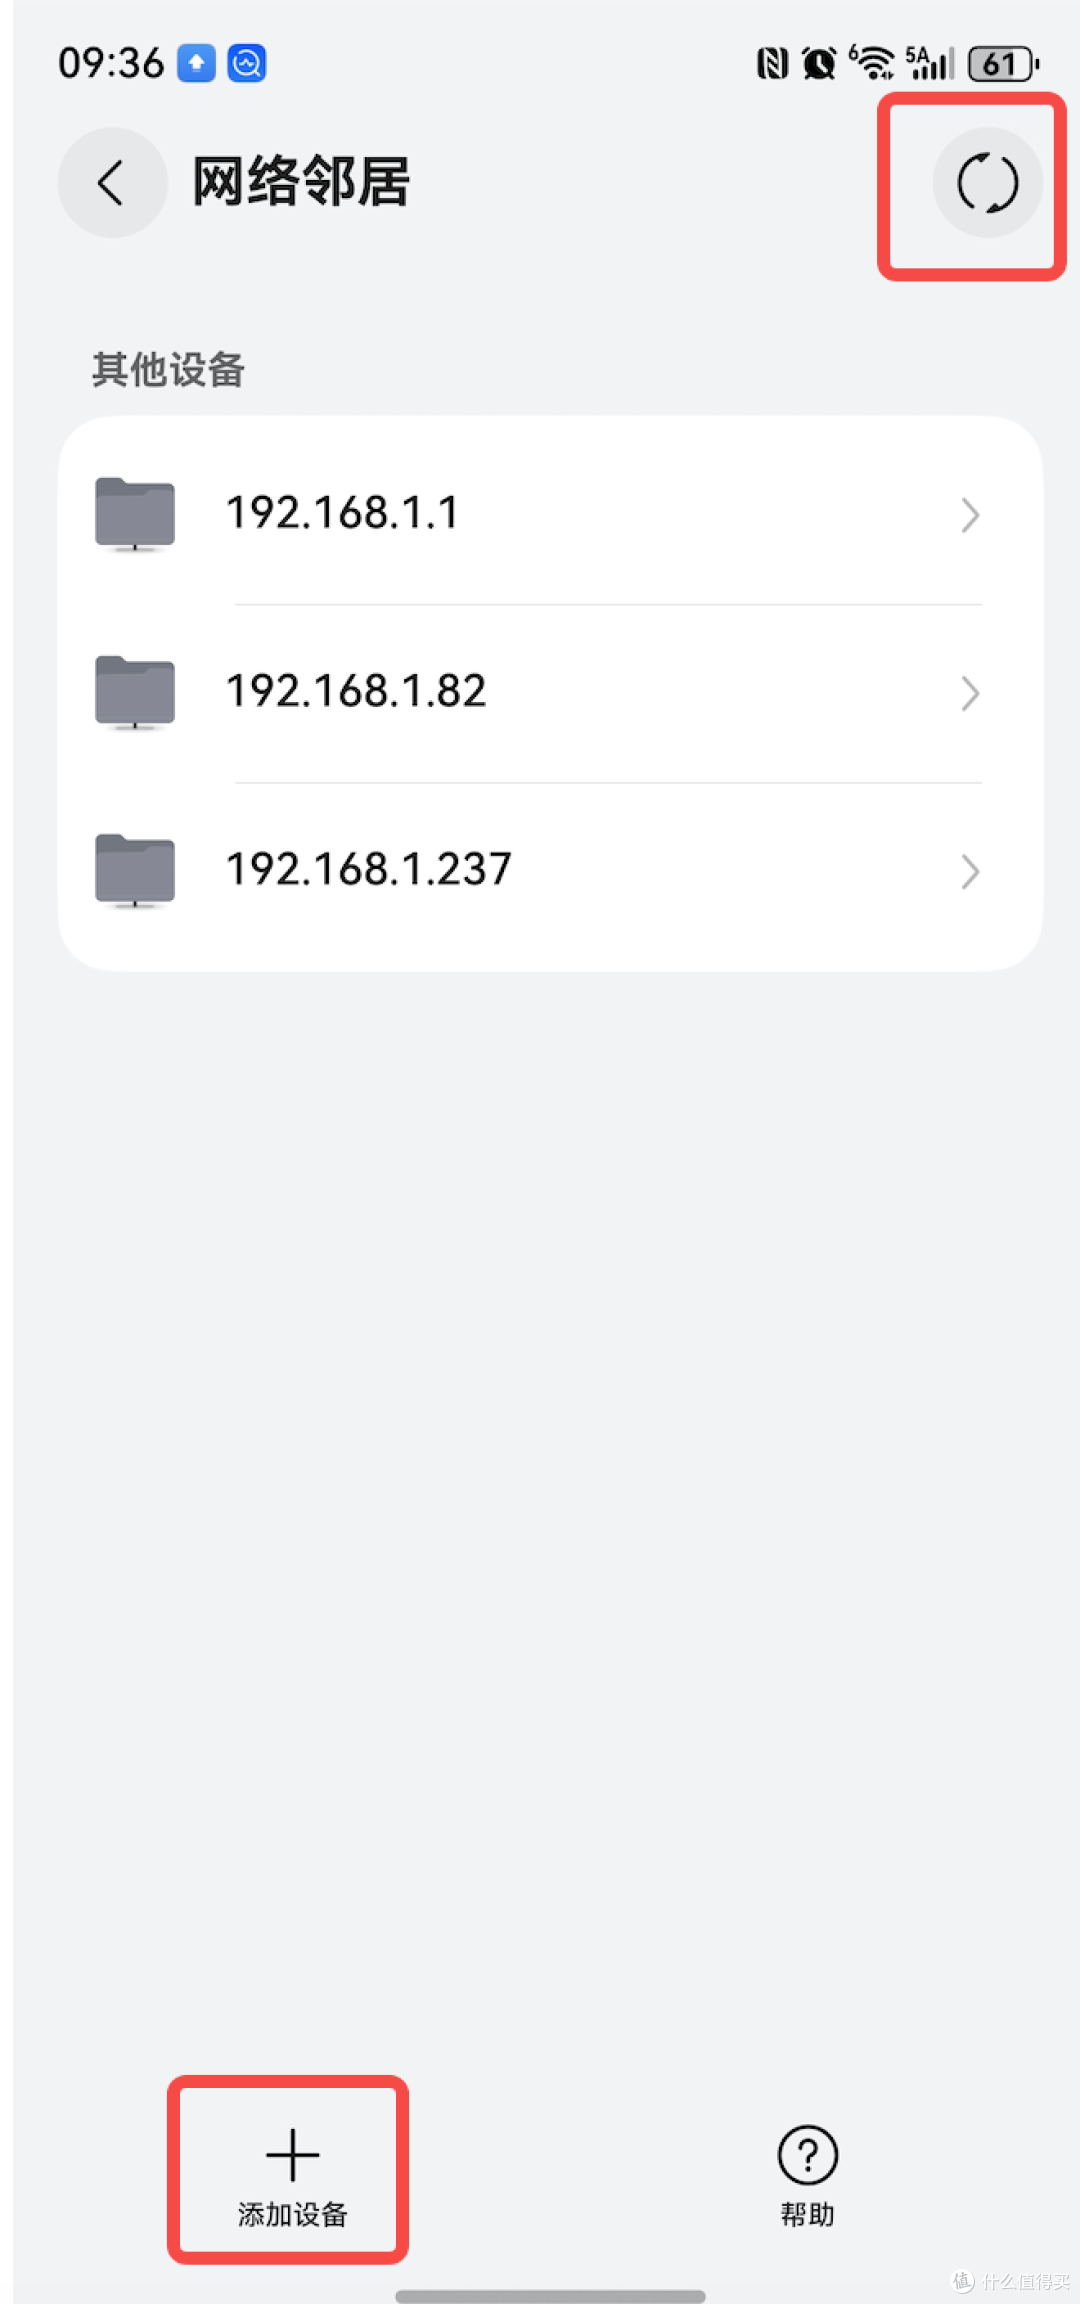Screen dimensions: 1080x2304
Task: Open device 192.168.1.82
Action: tap(550, 692)
